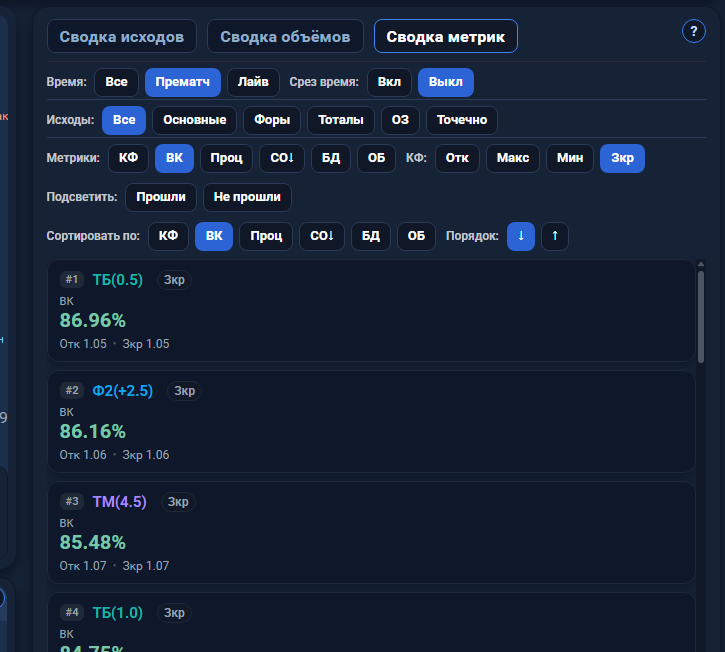Enable КФ in Метрики row
Viewport: 725px width, 652px height.
(x=128, y=158)
